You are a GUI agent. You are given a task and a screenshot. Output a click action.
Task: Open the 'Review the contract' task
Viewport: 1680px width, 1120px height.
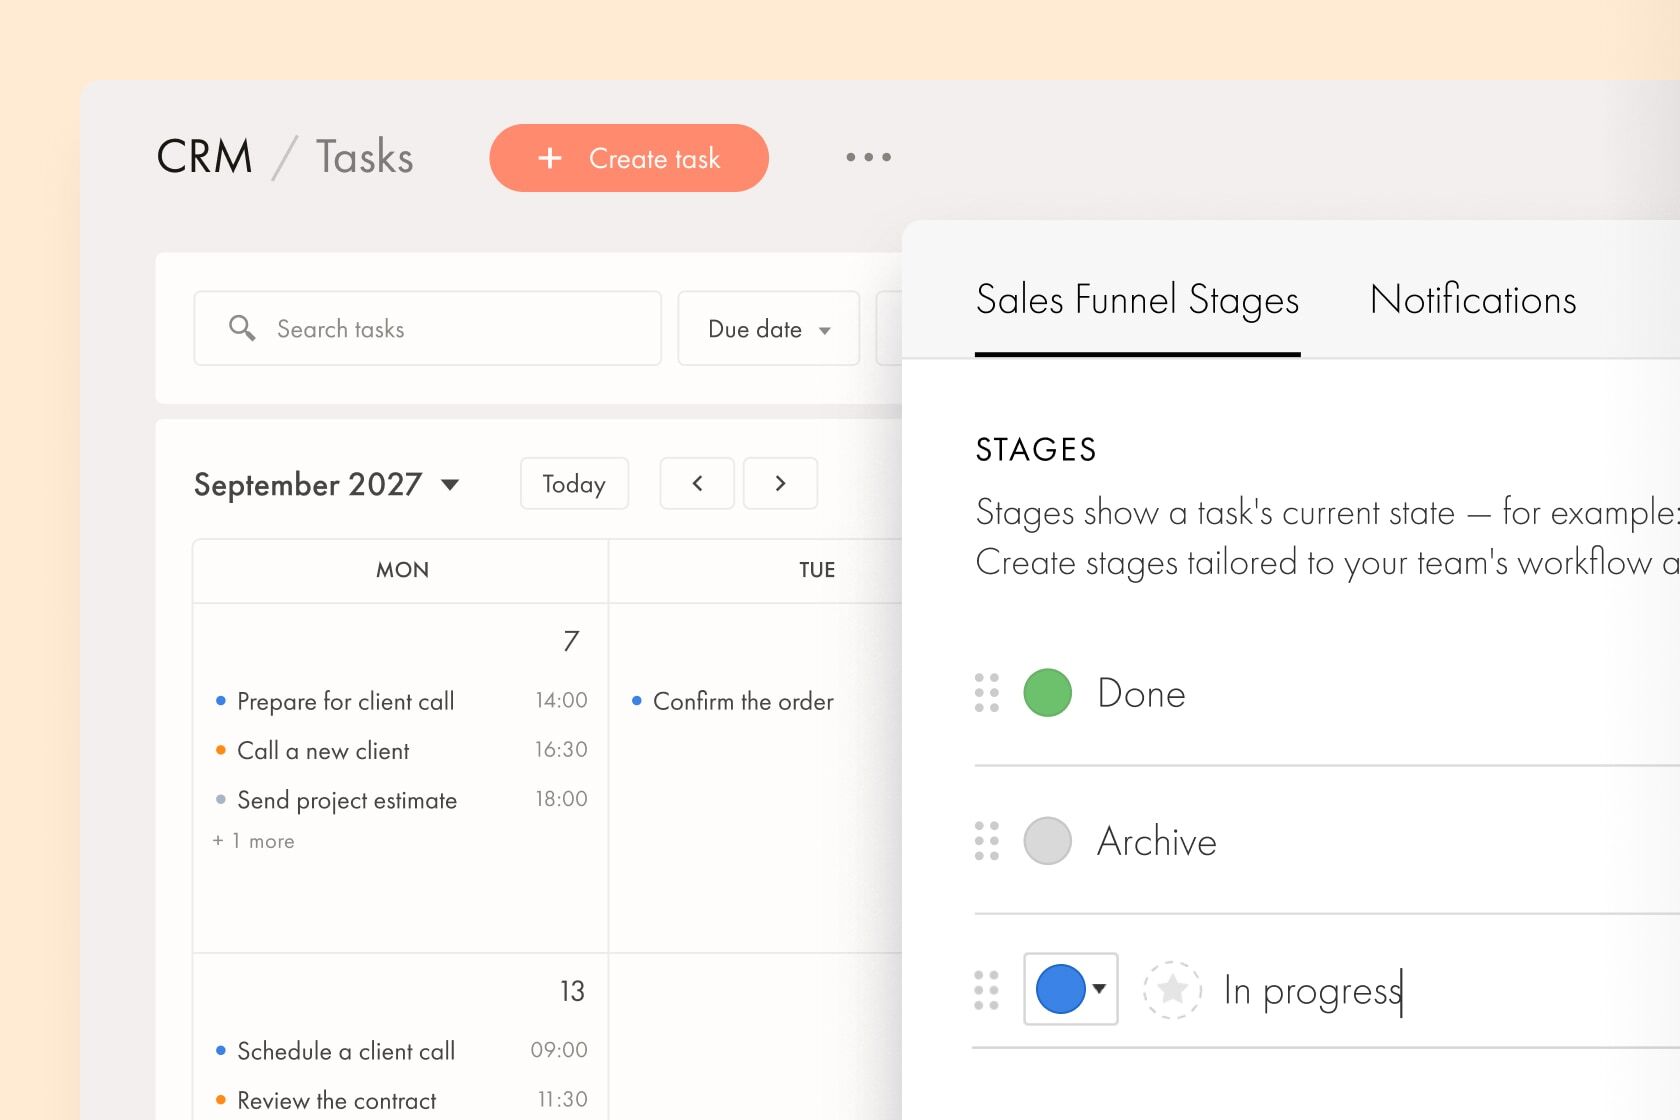click(337, 1101)
